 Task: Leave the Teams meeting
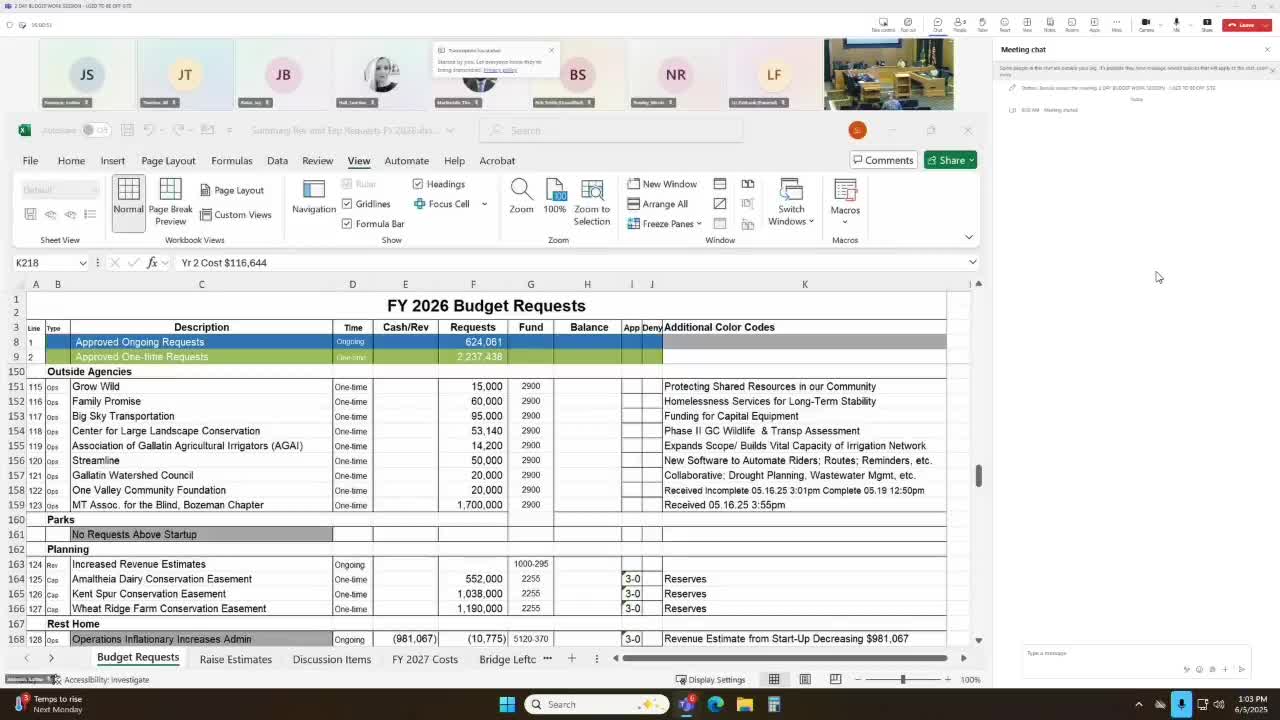[x=1241, y=25]
